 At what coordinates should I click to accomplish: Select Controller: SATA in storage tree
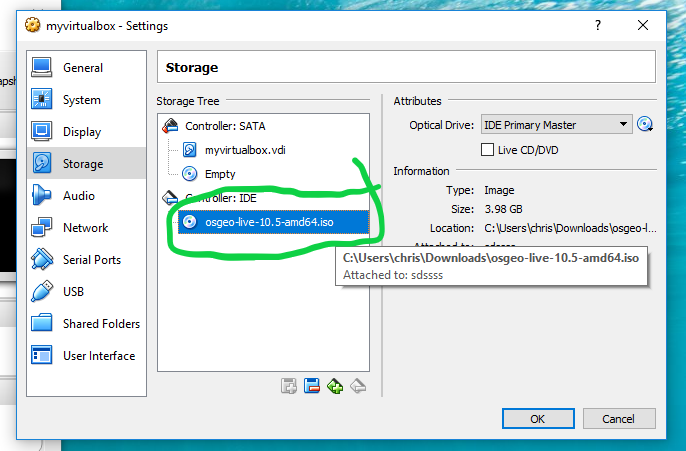pos(225,126)
